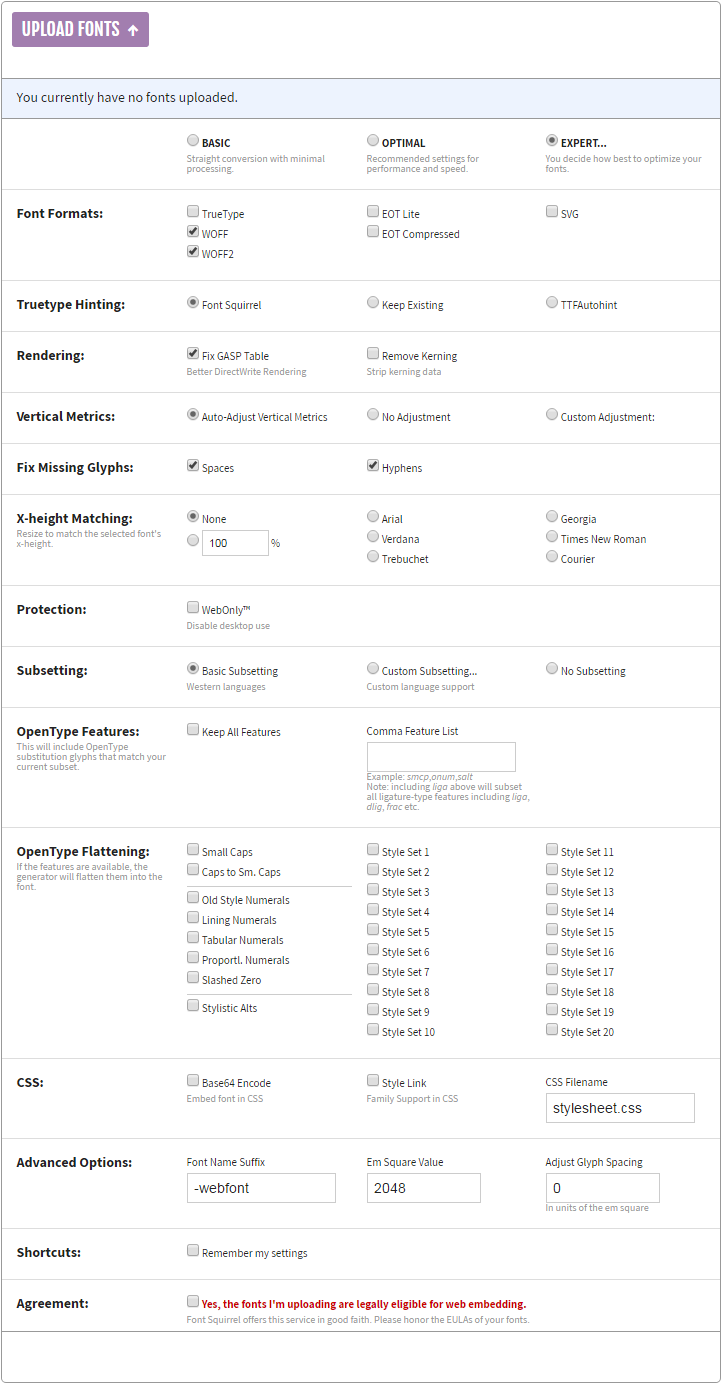Screen dimensions: 722x1384
Task: Select TTFAutohint for Truetype hinting
Action: click(x=552, y=303)
